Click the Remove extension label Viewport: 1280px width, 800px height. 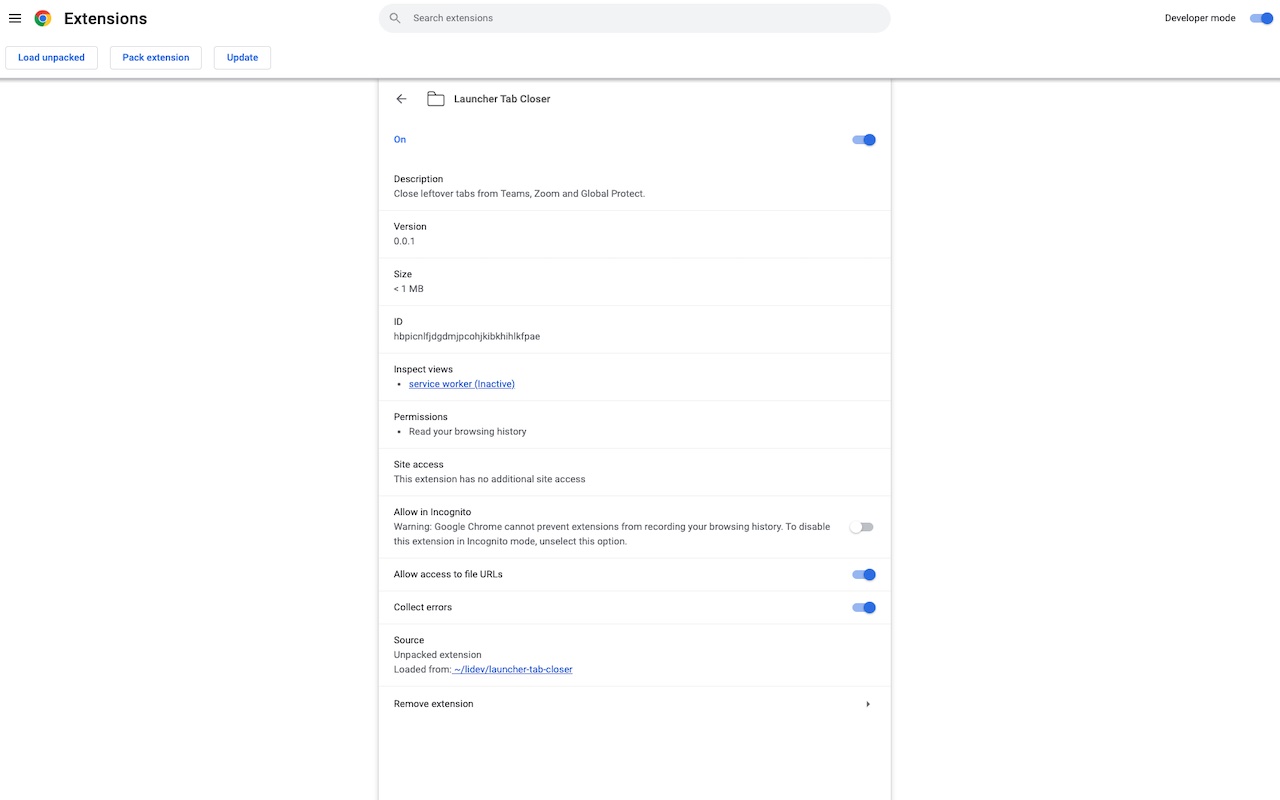click(434, 704)
